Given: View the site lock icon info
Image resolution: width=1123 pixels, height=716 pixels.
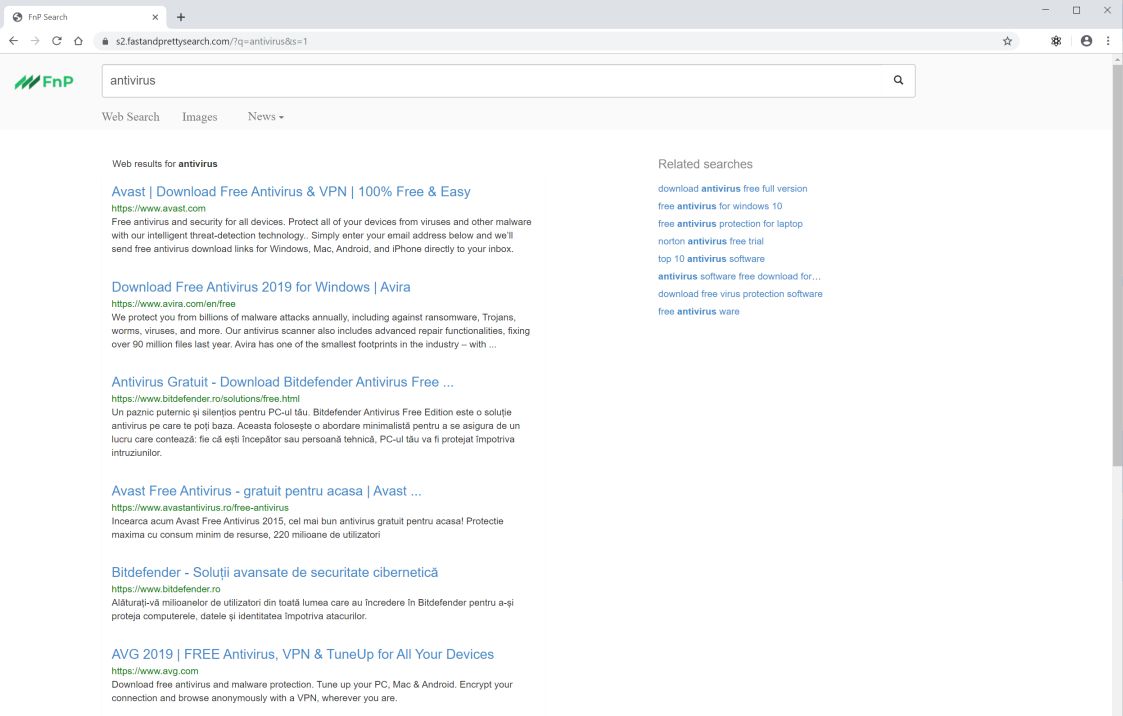Looking at the screenshot, I should pos(105,41).
